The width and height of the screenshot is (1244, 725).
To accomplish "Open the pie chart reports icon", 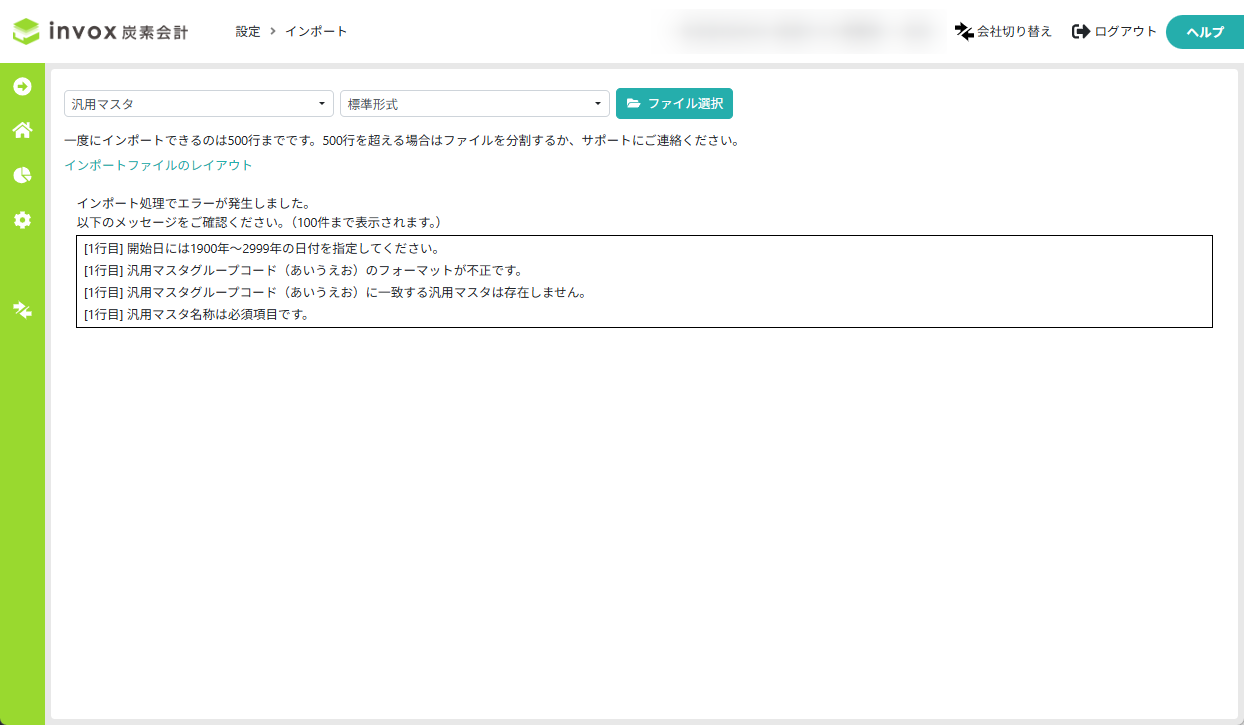I will pos(22,175).
